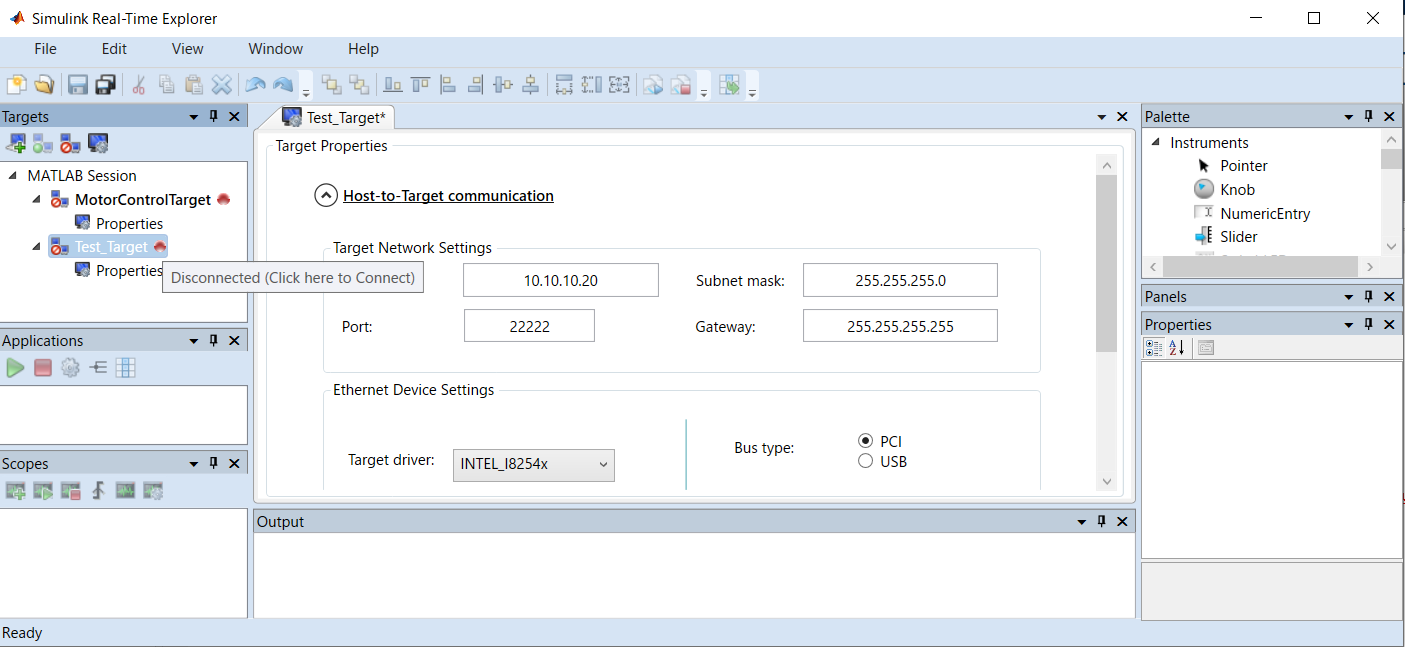The height and width of the screenshot is (647, 1405).
Task: Select the USB bus type radio button
Action: point(865,461)
